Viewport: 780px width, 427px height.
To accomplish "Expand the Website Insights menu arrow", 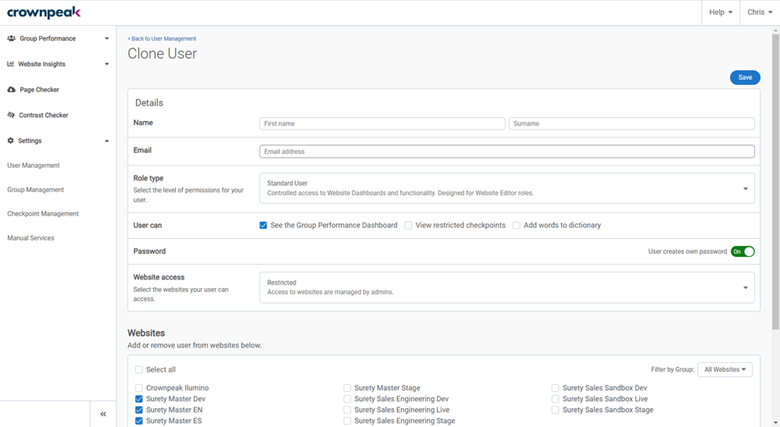I will click(x=106, y=64).
